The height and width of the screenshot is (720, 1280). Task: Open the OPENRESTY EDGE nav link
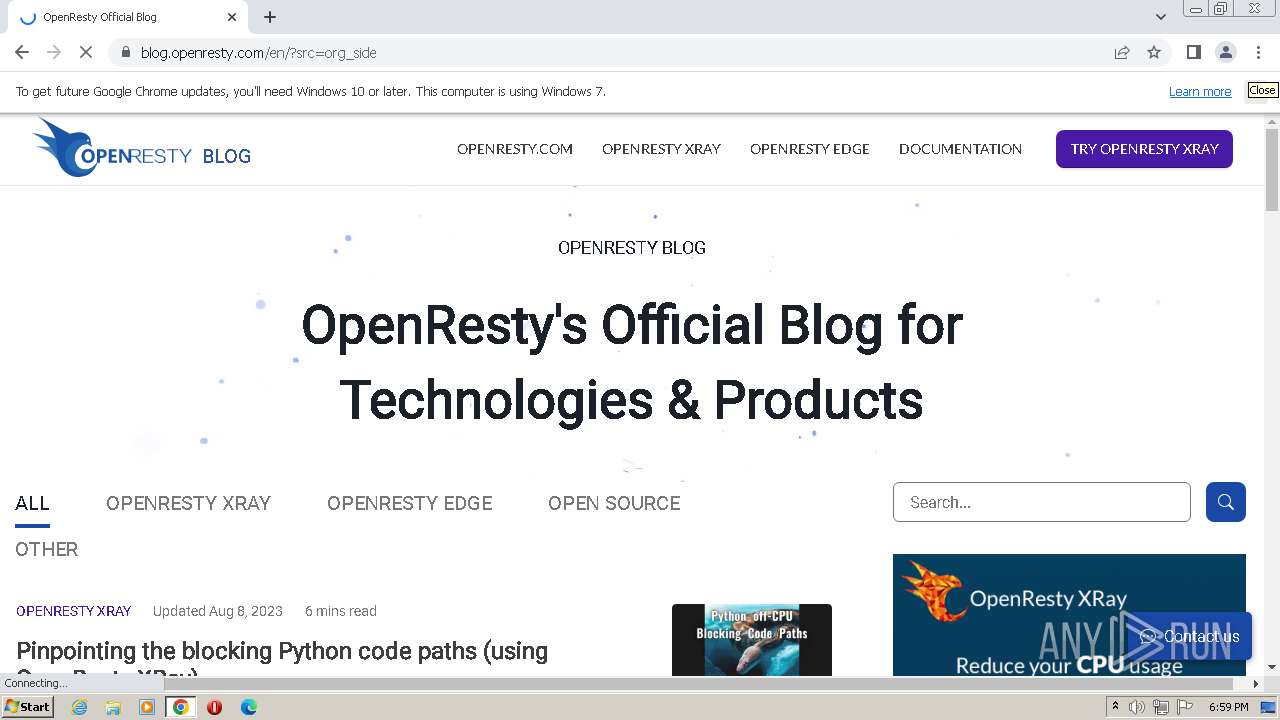coord(810,149)
